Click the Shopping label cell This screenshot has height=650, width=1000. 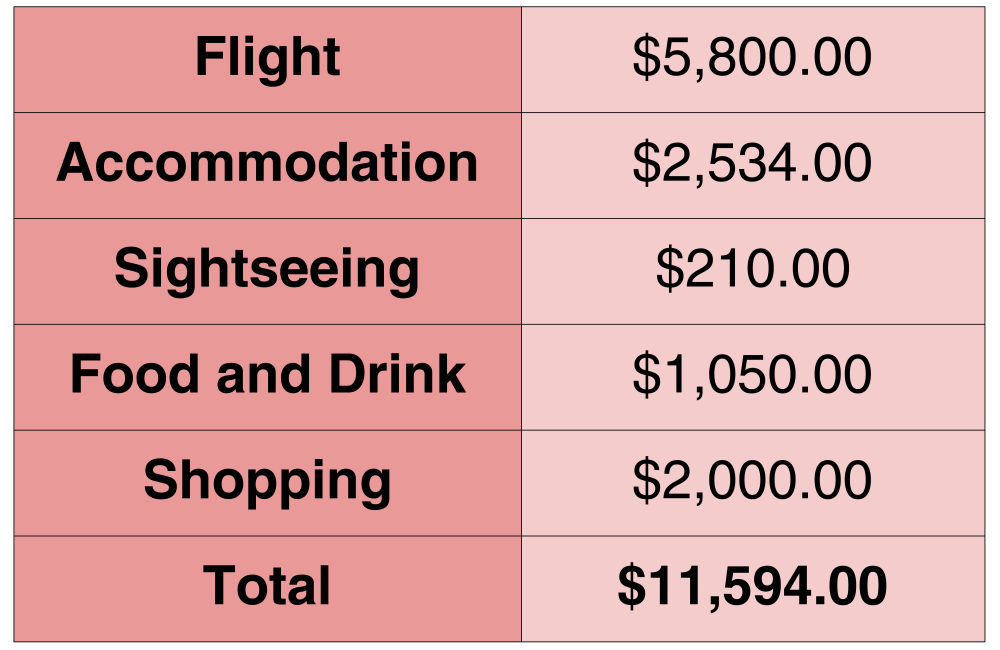(x=267, y=482)
